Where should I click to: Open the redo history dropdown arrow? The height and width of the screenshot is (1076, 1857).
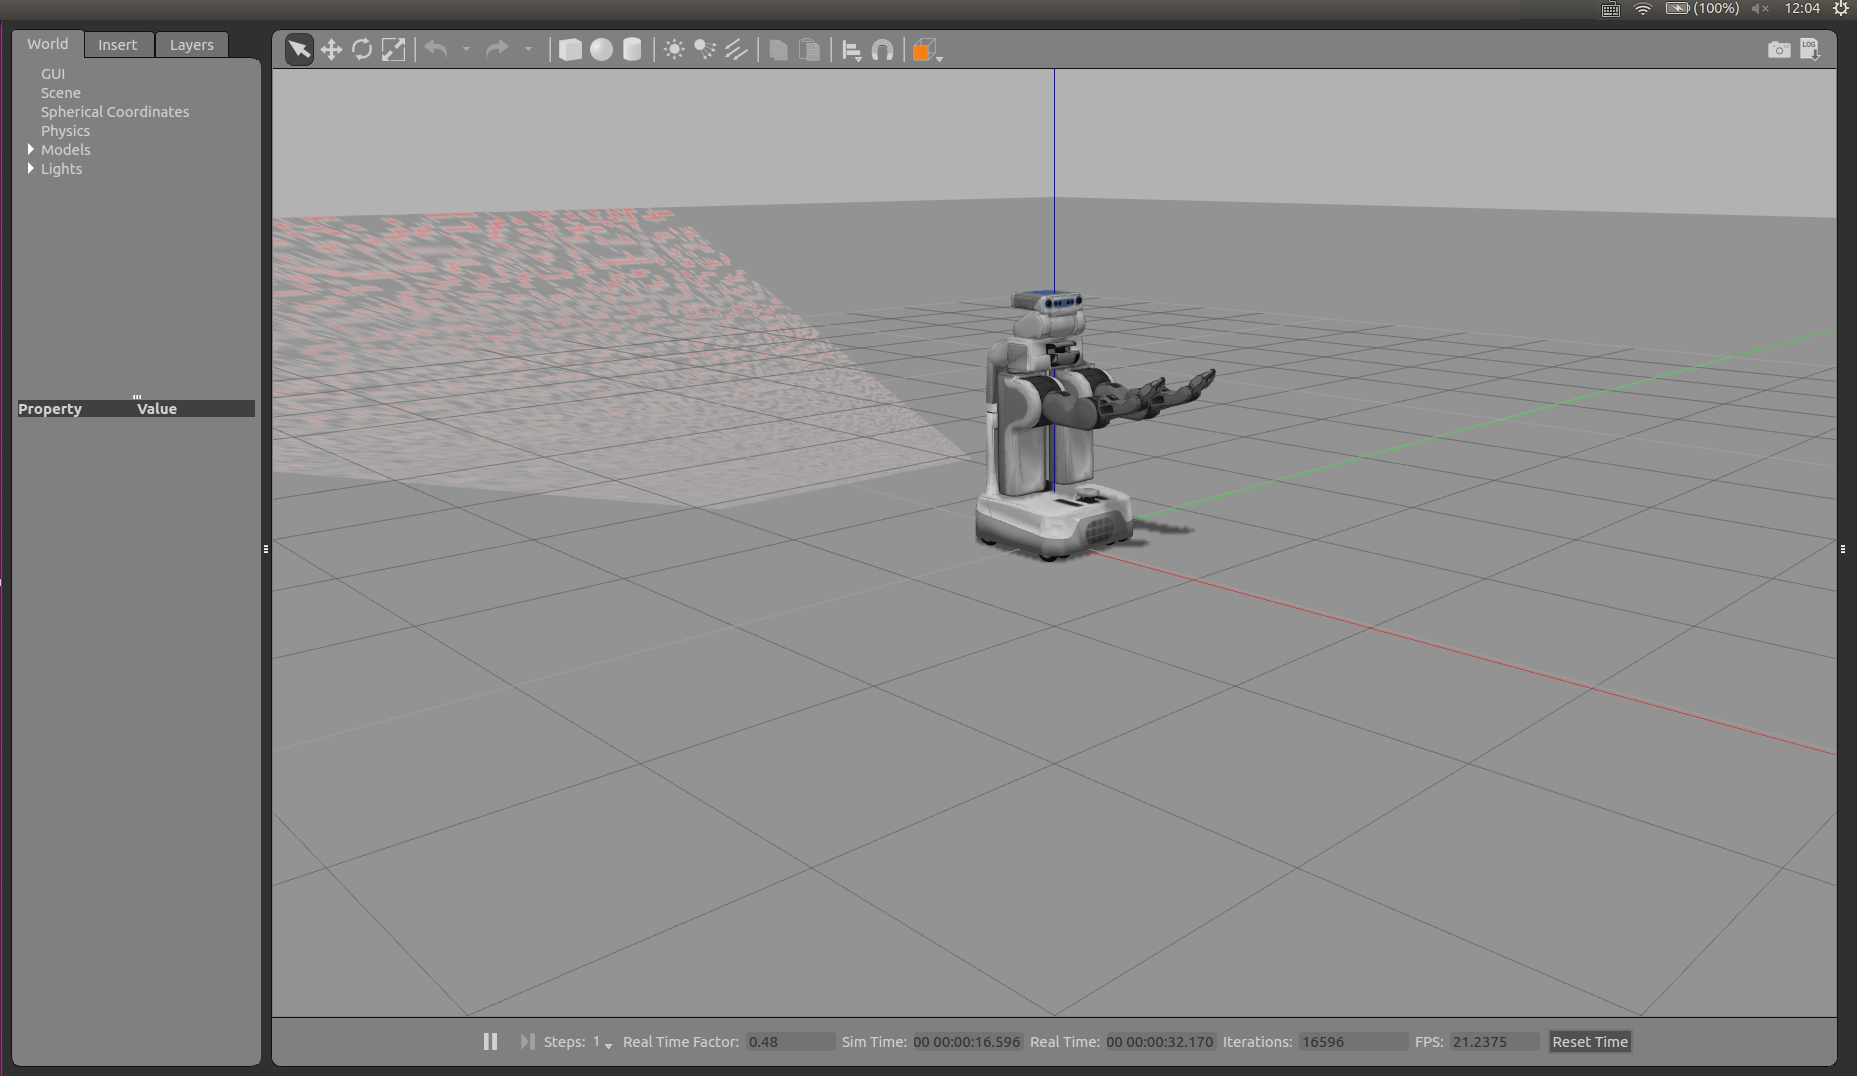coord(528,49)
